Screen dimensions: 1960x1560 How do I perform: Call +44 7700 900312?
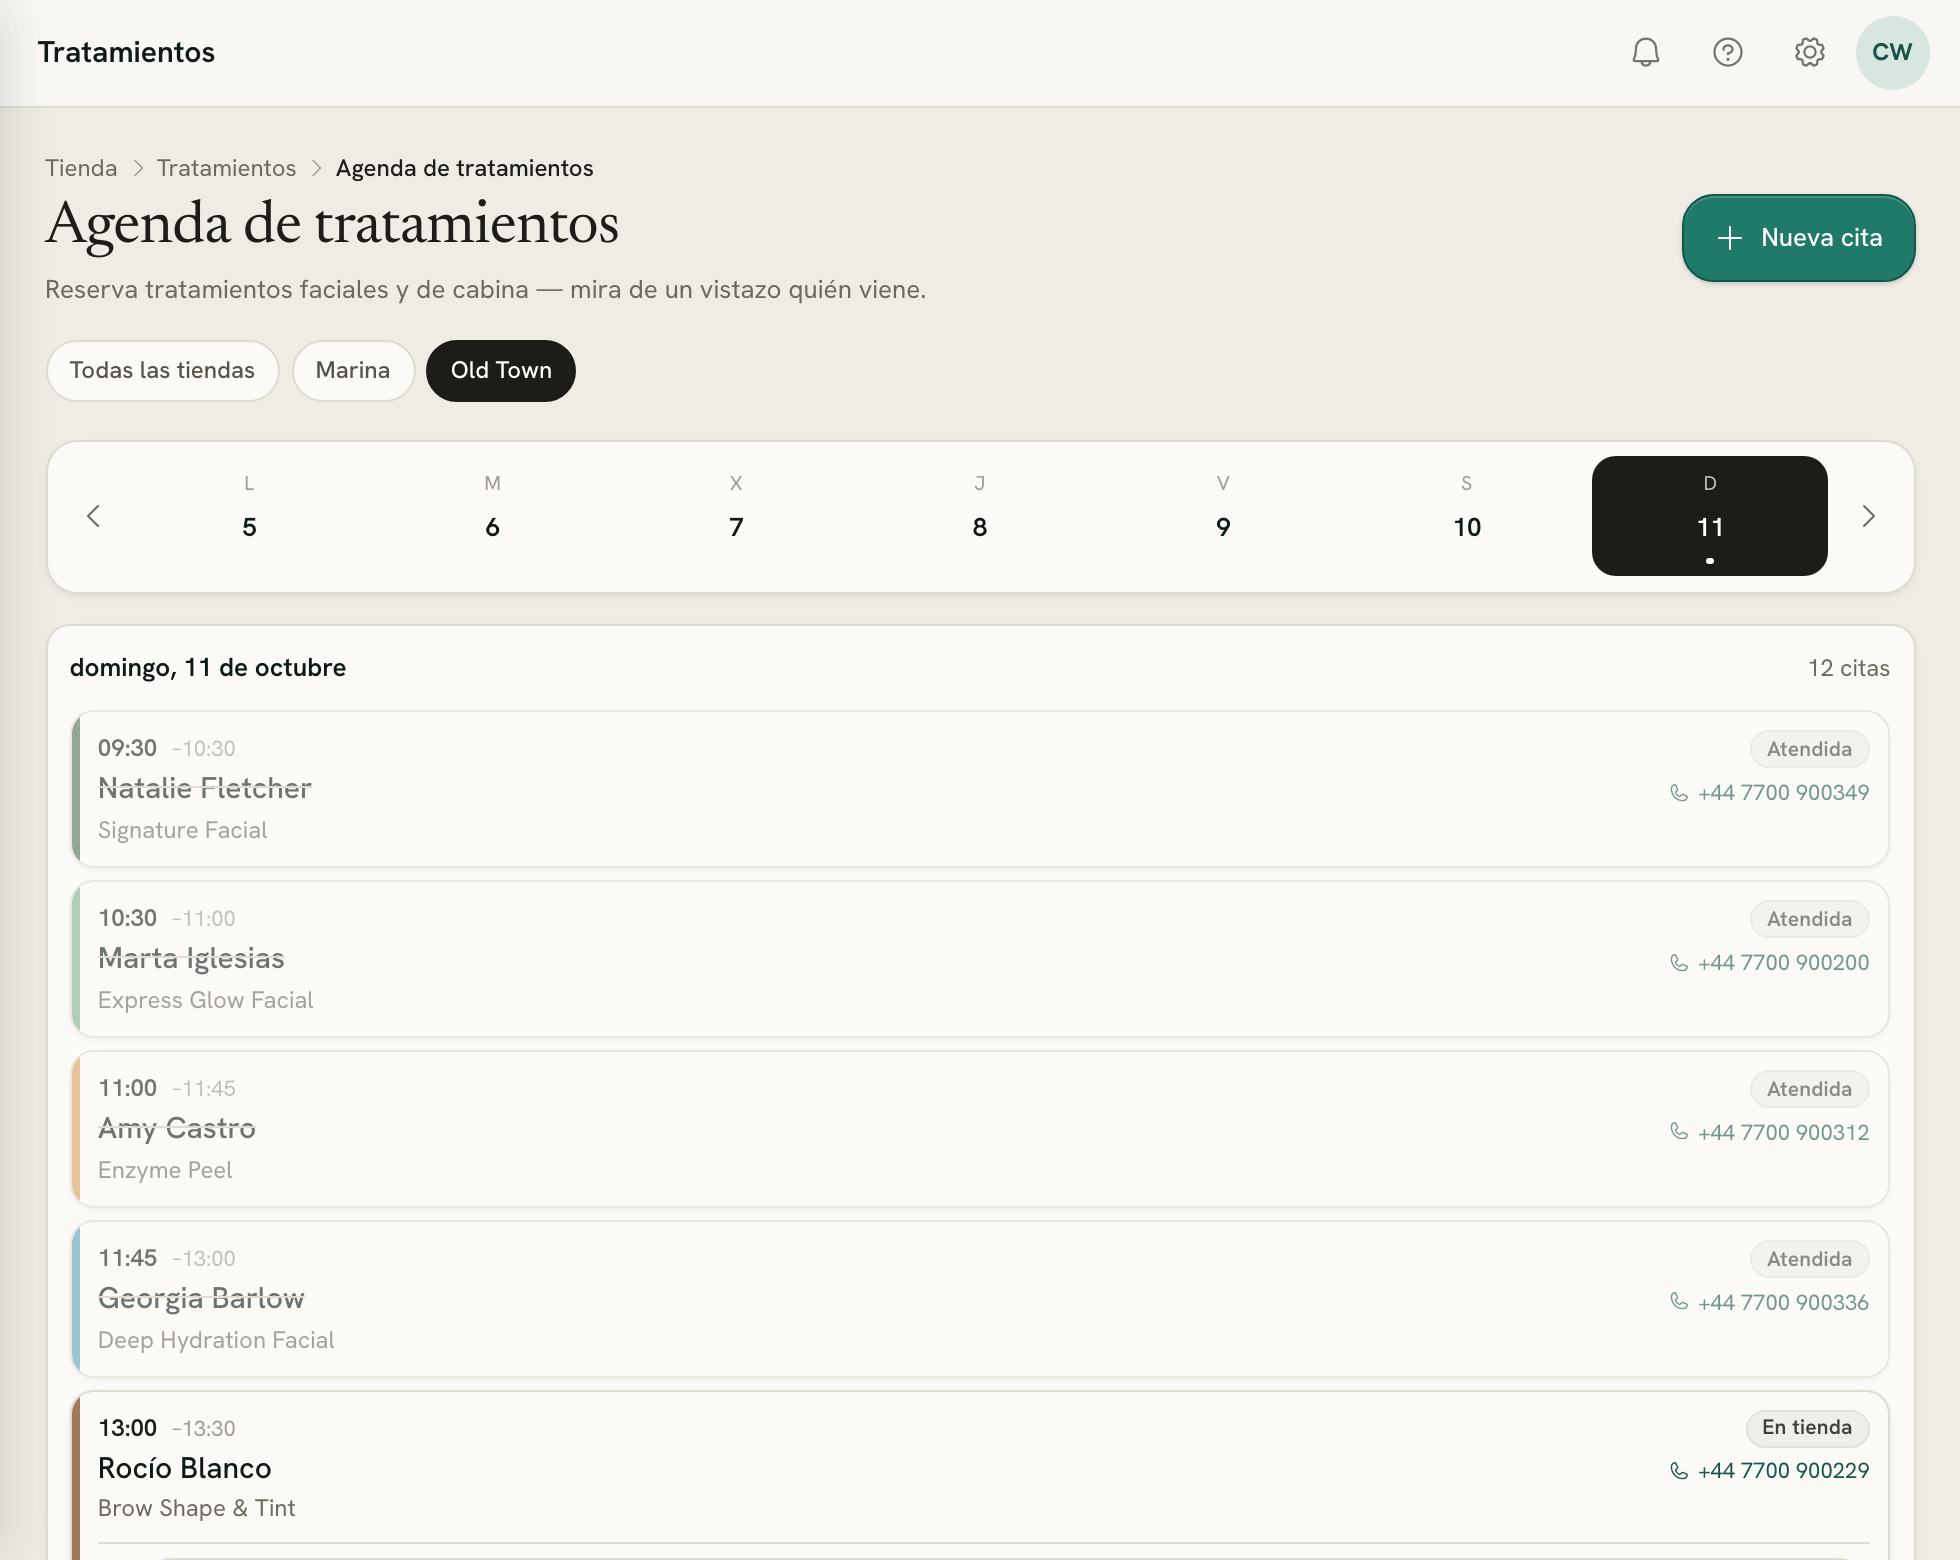1783,1133
